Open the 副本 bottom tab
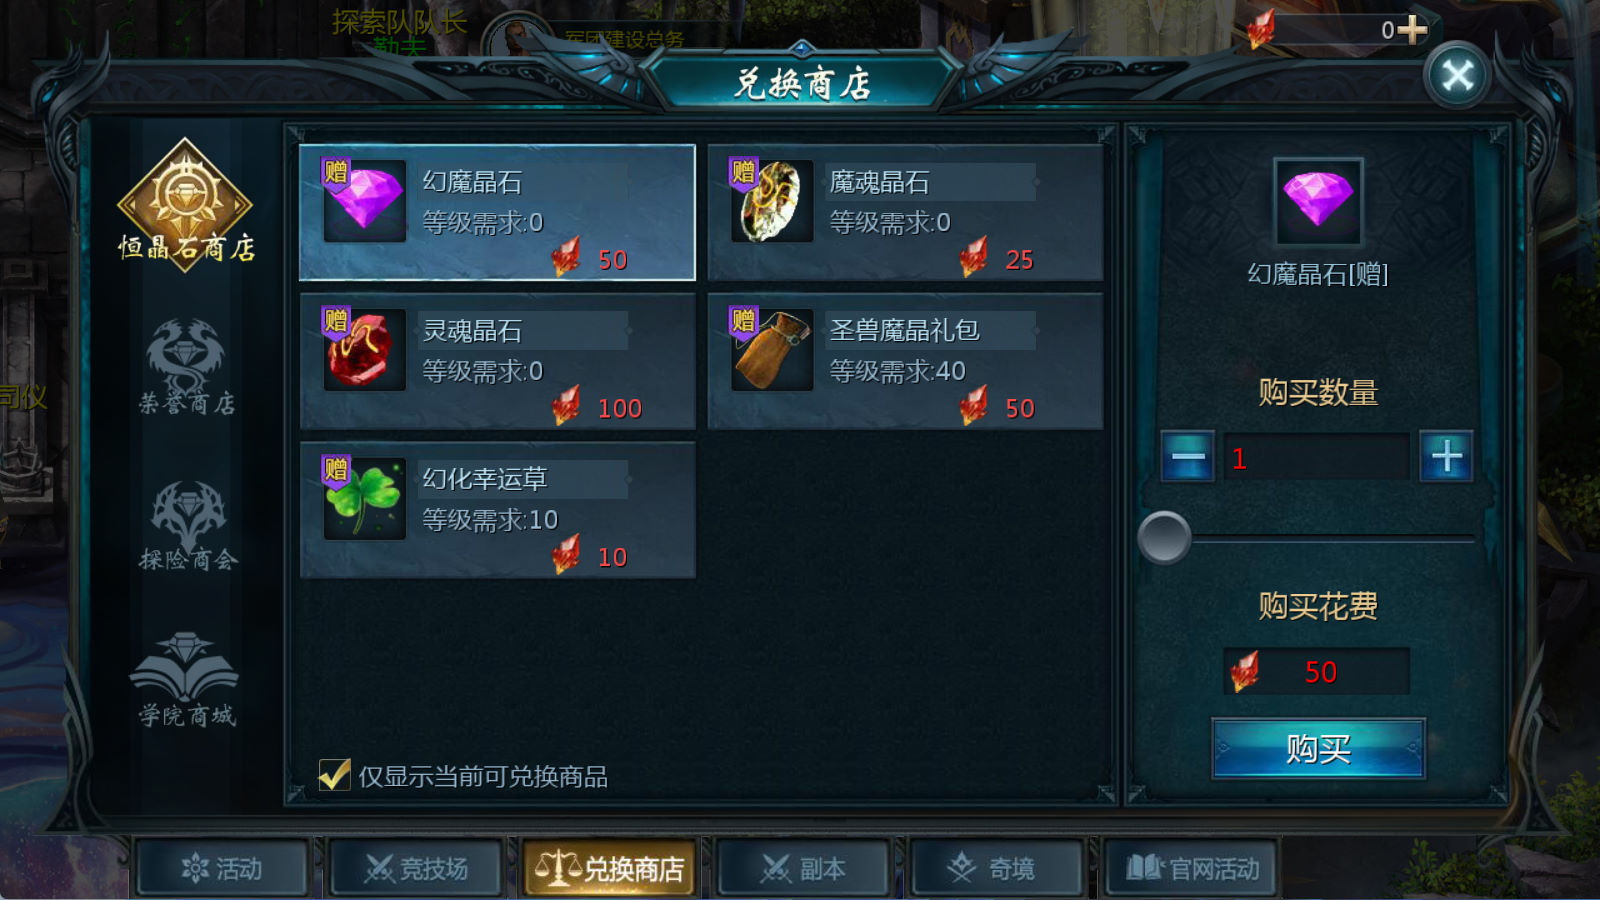This screenshot has height=900, width=1600. point(803,868)
